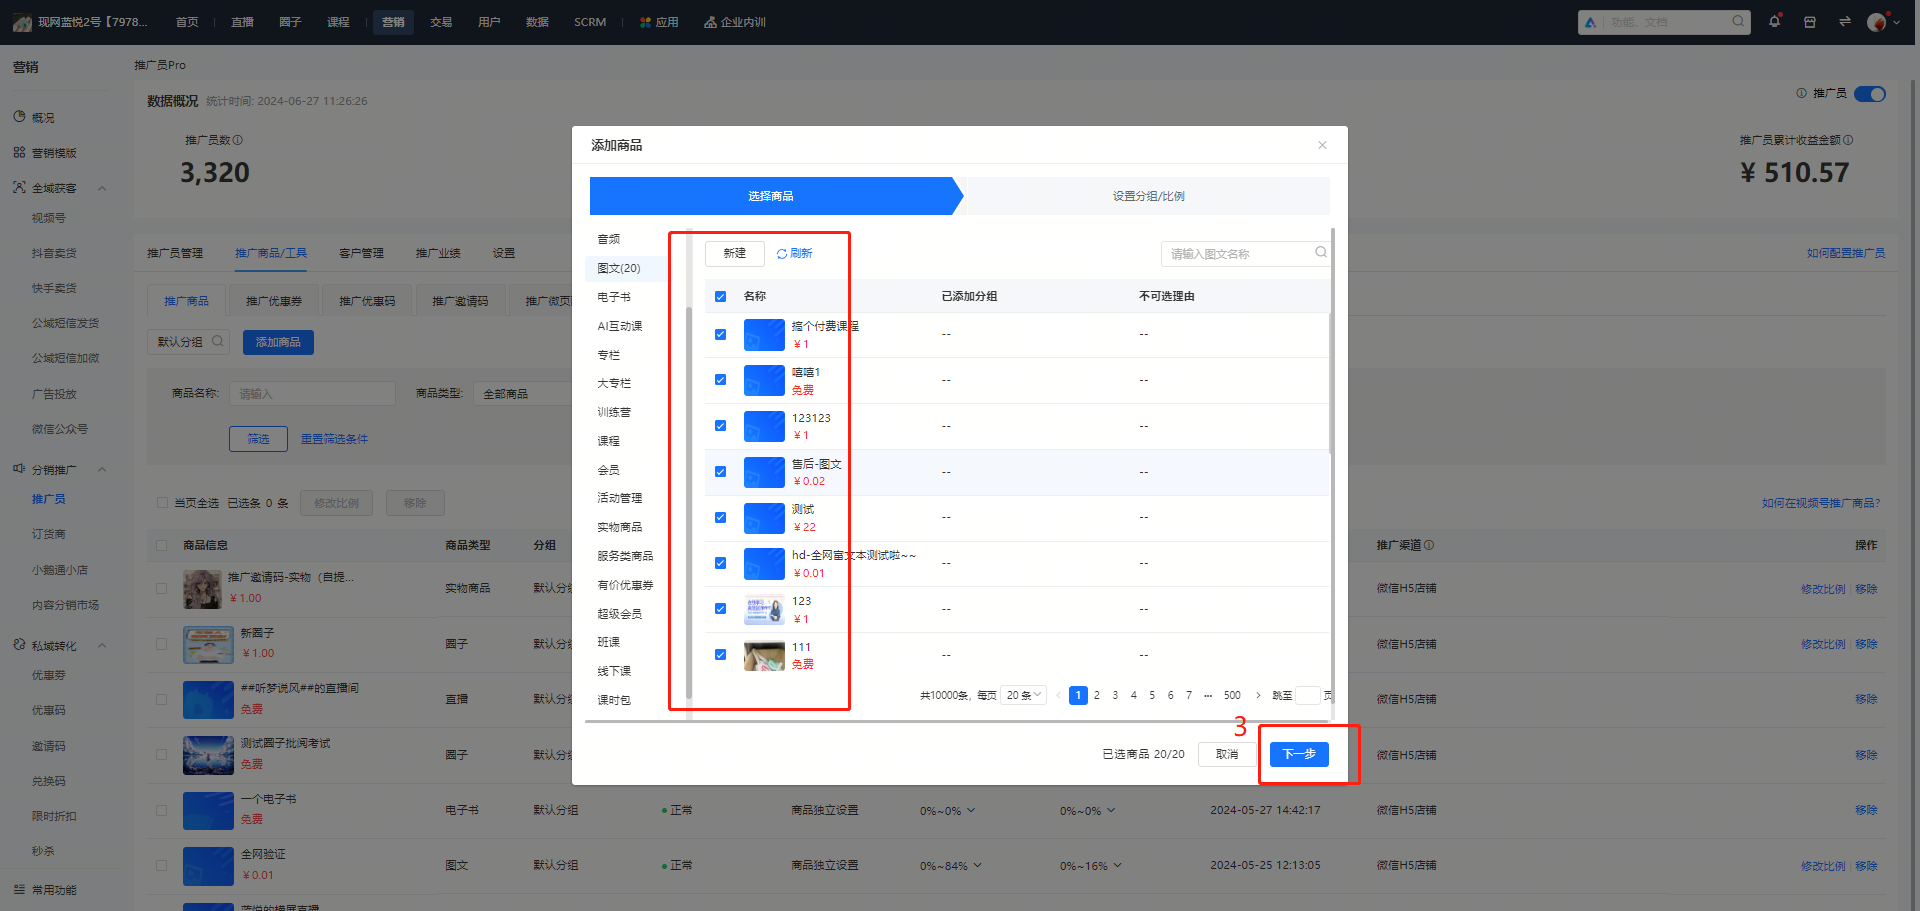Click the 概况 sidebar icon

point(19,117)
